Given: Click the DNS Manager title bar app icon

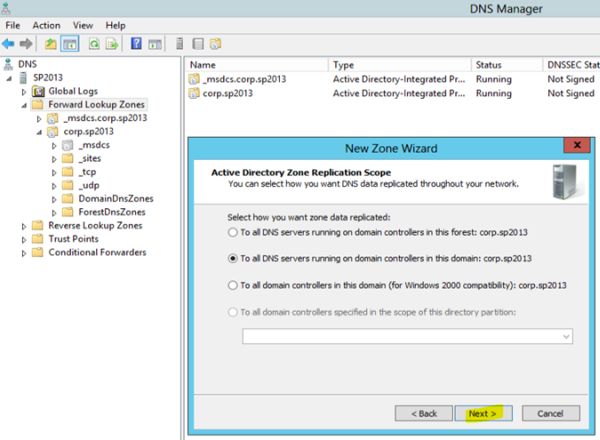Looking at the screenshot, I should click(6, 8).
